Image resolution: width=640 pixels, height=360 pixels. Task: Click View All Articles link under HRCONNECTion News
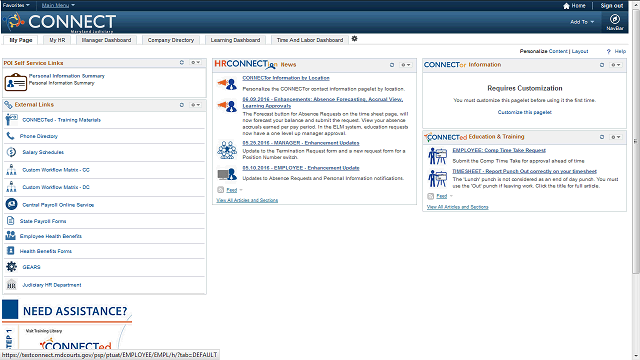coord(247,200)
